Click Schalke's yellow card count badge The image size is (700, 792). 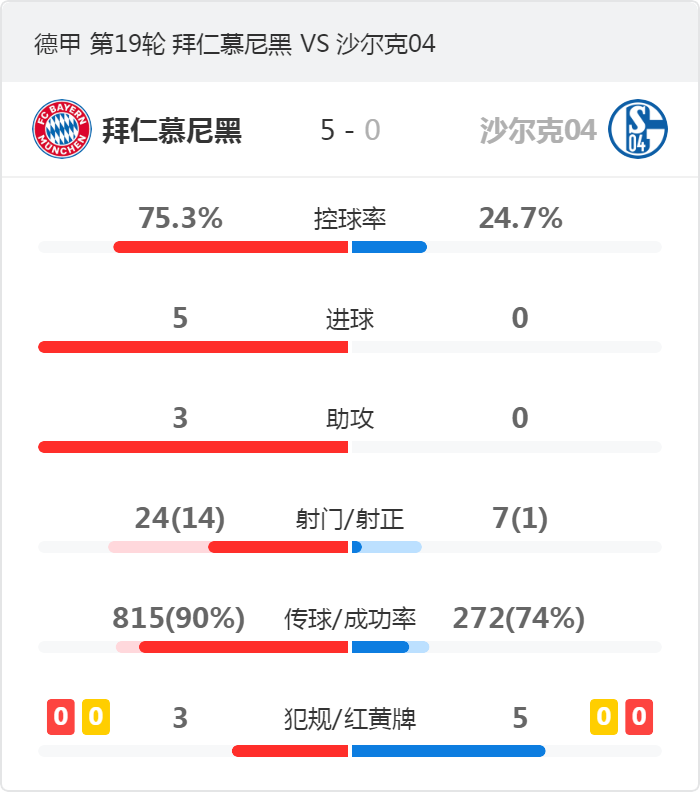click(604, 717)
